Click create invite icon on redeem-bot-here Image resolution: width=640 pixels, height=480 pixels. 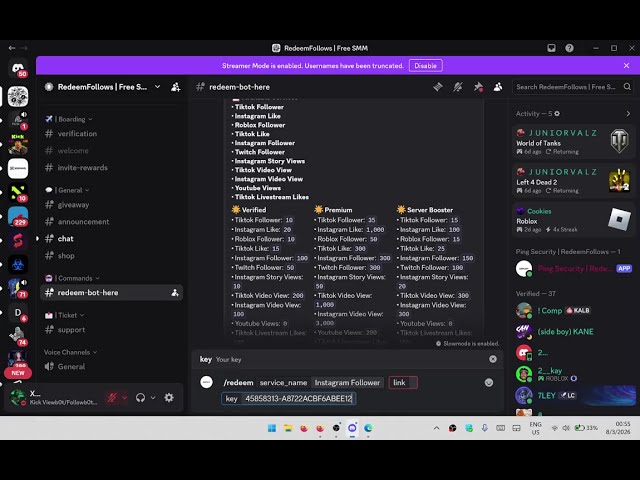click(x=175, y=293)
